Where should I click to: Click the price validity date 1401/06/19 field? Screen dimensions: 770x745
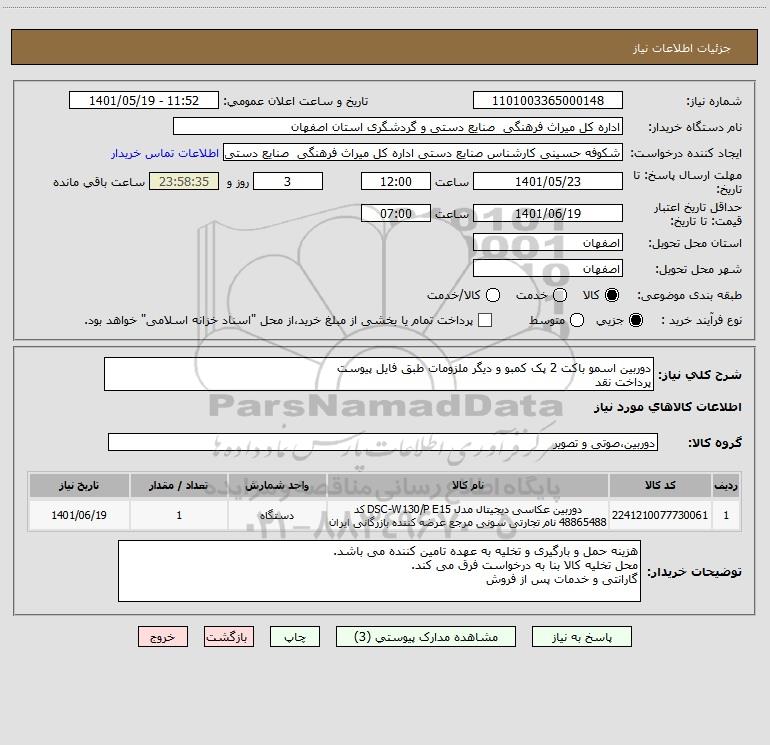(x=548, y=214)
